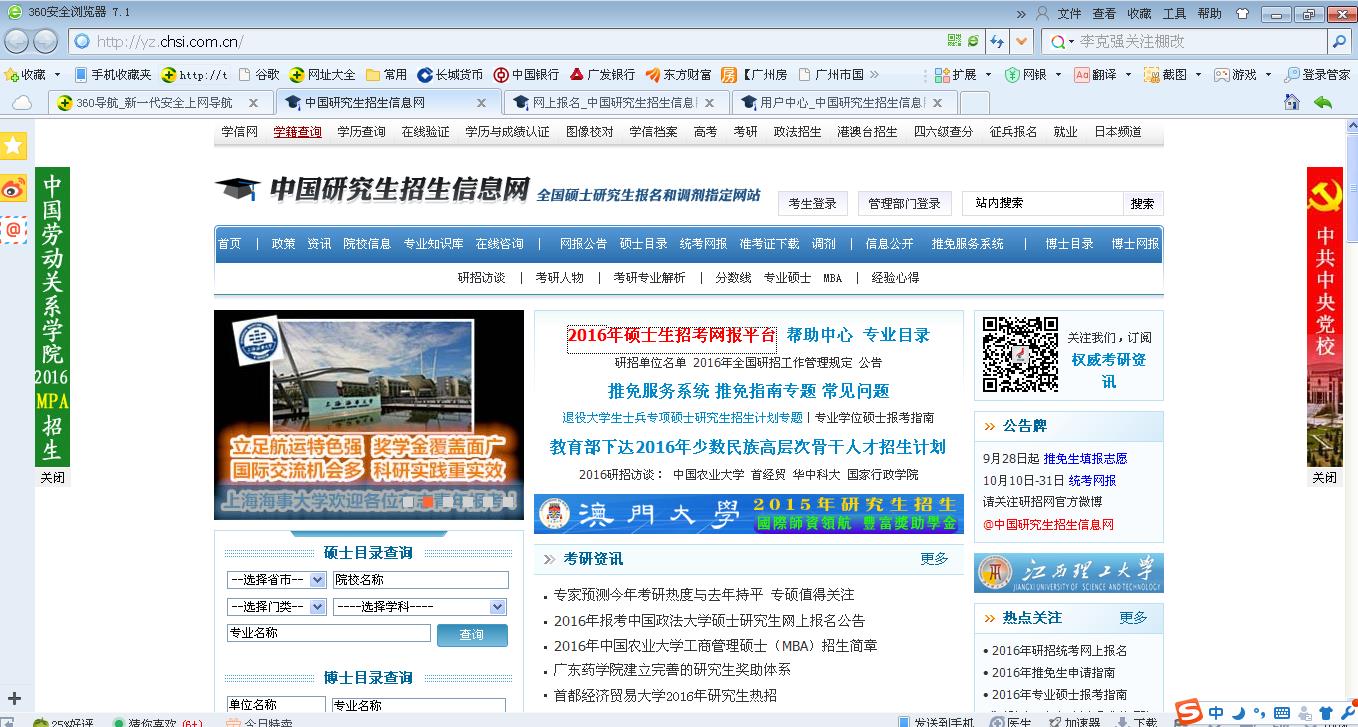The height and width of the screenshot is (727, 1358).
Task: Expand the address bar history dropdown arrow
Action: tap(1021, 41)
